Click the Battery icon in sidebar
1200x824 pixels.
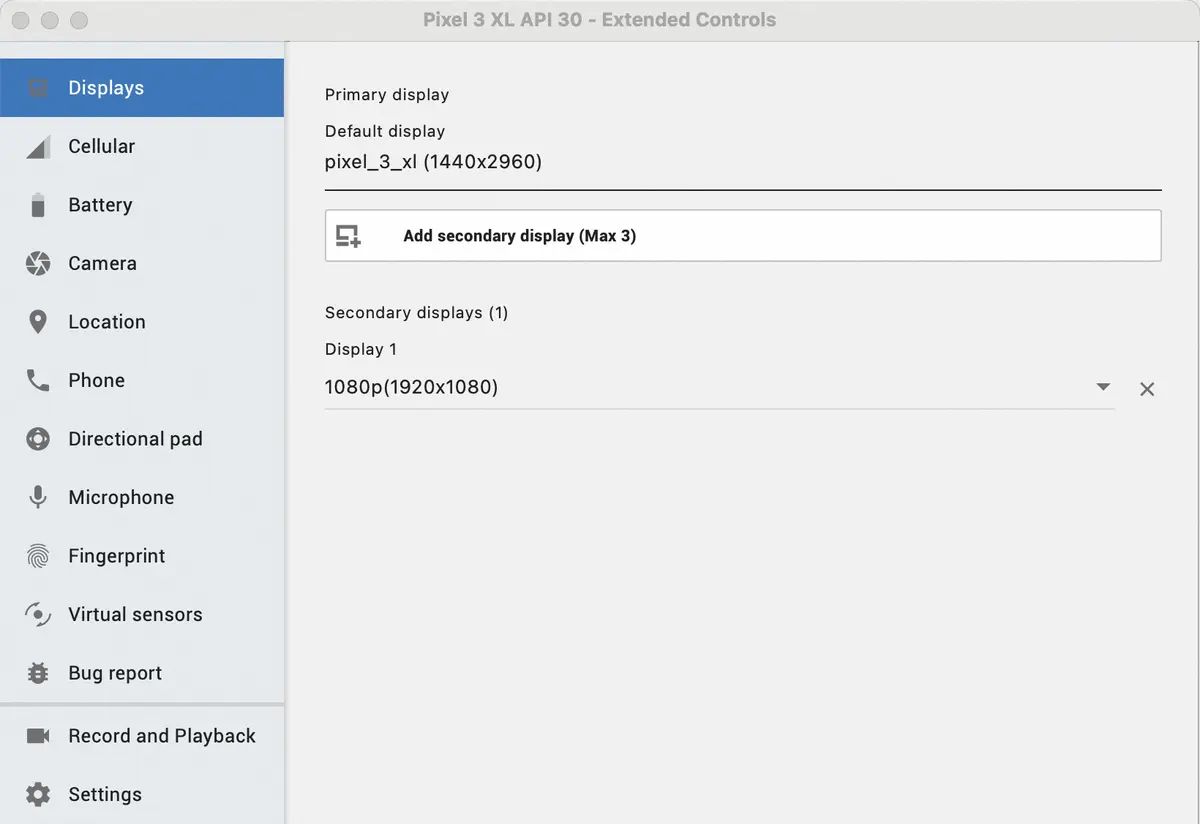point(38,205)
